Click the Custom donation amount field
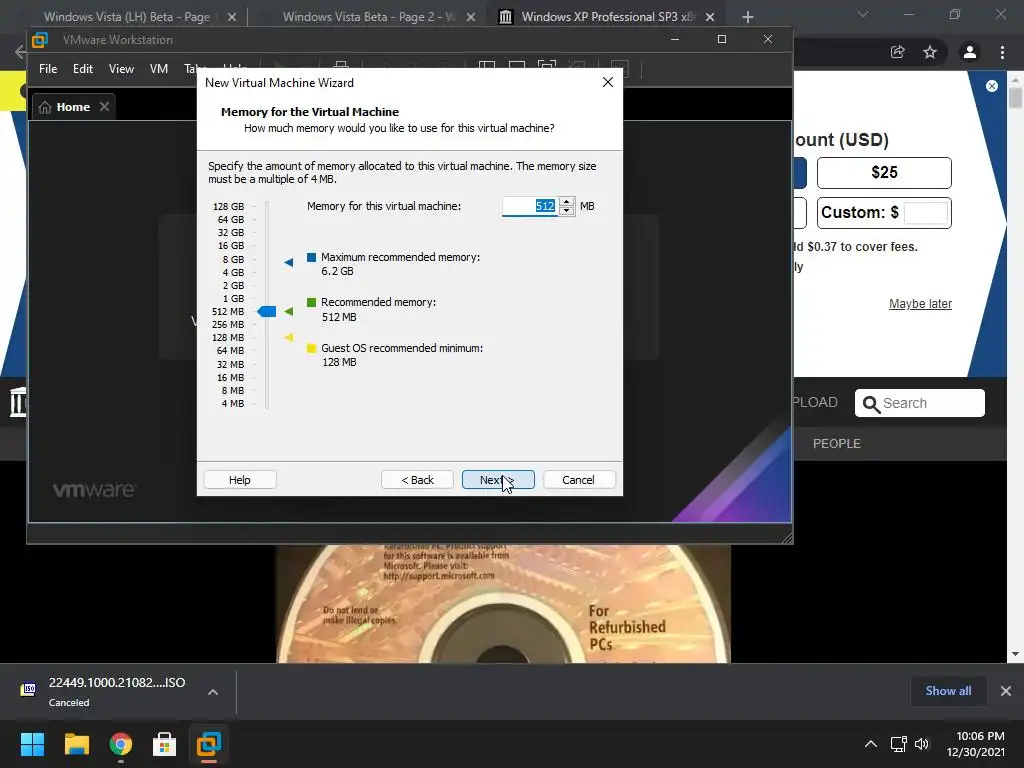Viewport: 1024px width, 768px height. tap(926, 213)
